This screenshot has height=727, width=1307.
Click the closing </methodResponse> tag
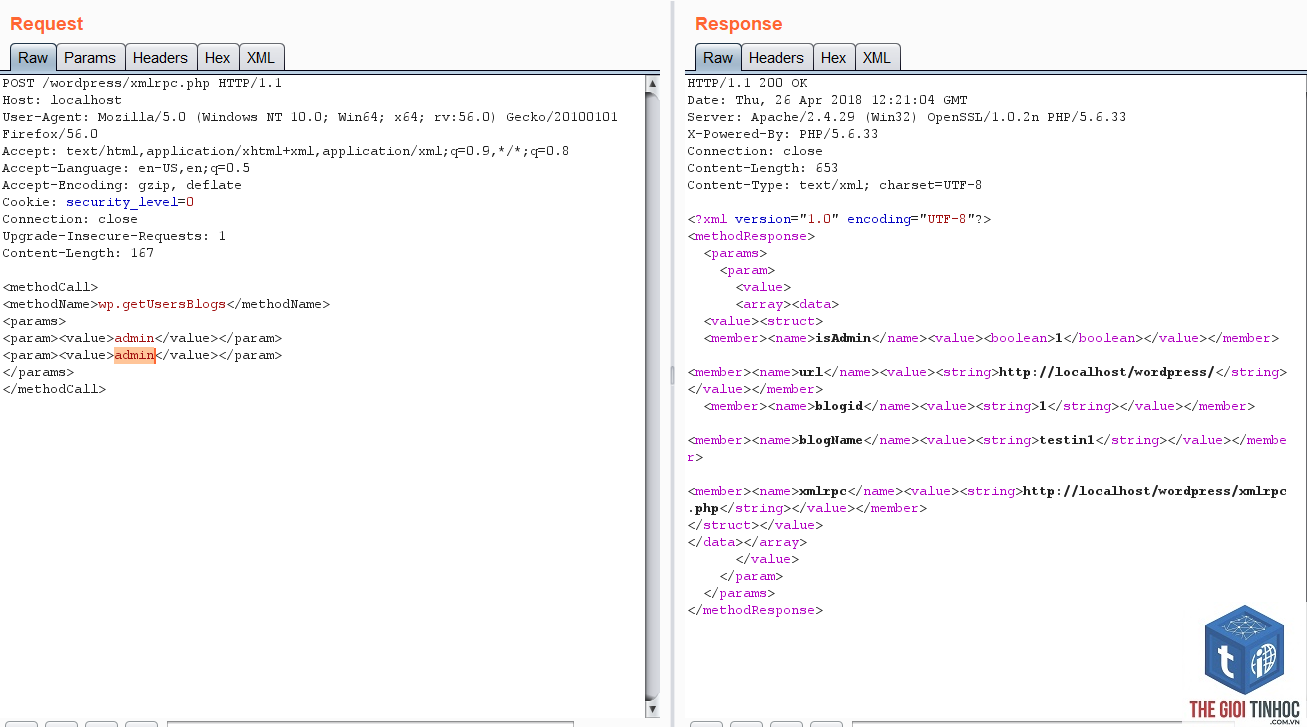(755, 610)
